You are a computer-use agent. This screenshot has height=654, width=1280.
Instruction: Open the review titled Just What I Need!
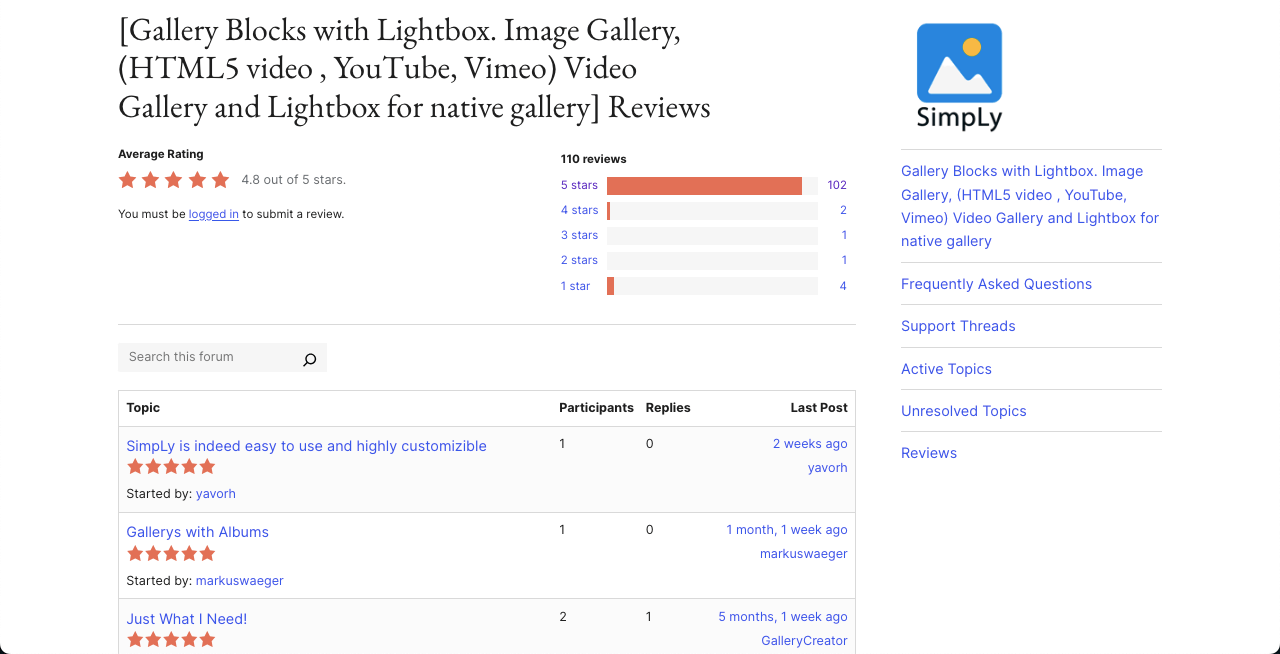[186, 618]
